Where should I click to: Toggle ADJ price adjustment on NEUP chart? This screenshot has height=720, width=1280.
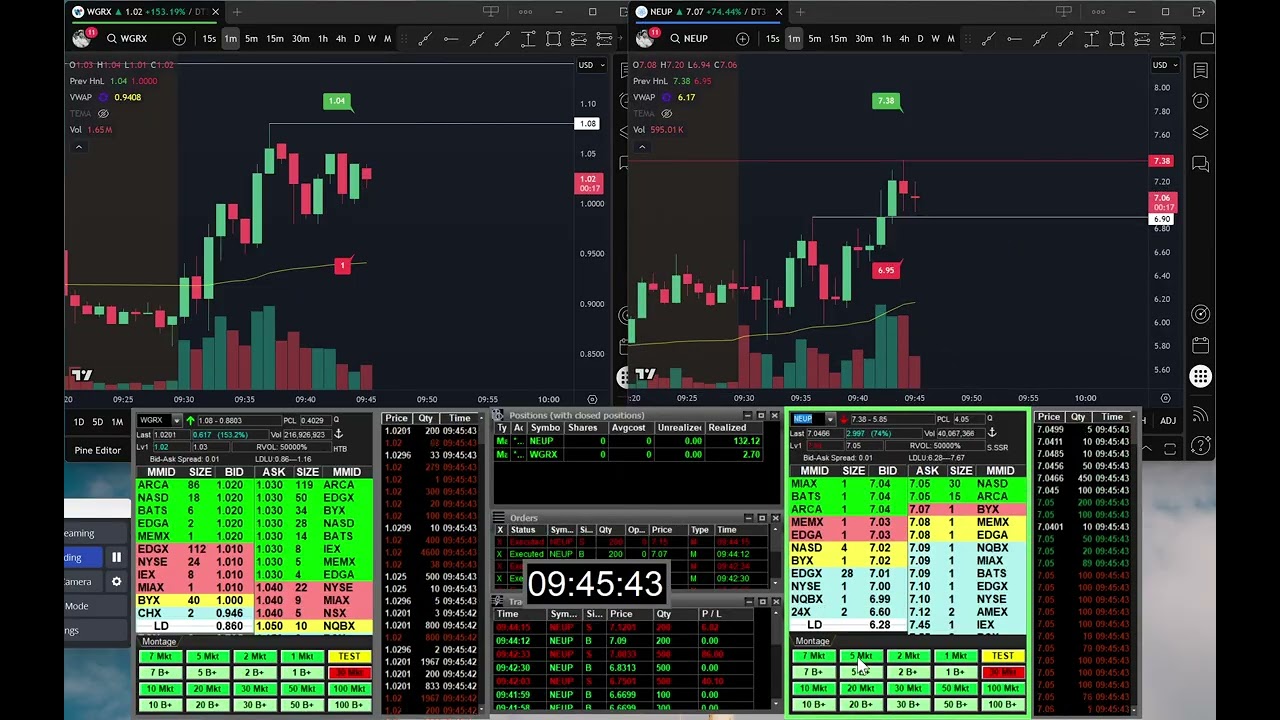coord(1168,421)
